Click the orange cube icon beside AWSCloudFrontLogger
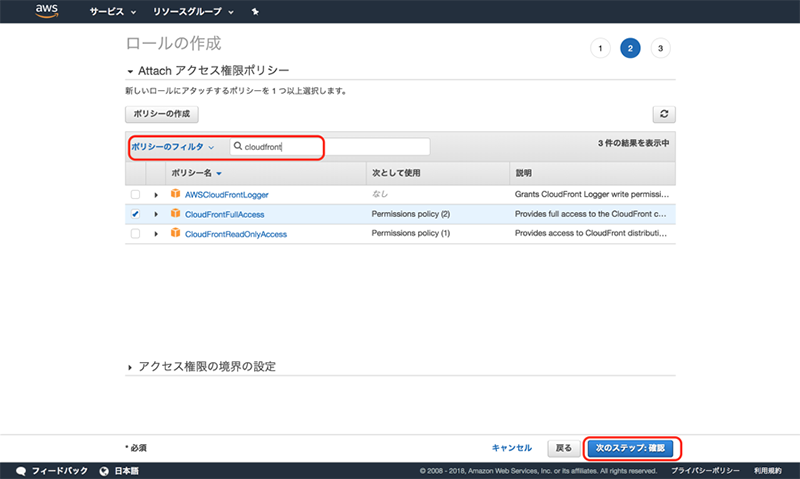The height and width of the screenshot is (479, 800). [x=174, y=194]
